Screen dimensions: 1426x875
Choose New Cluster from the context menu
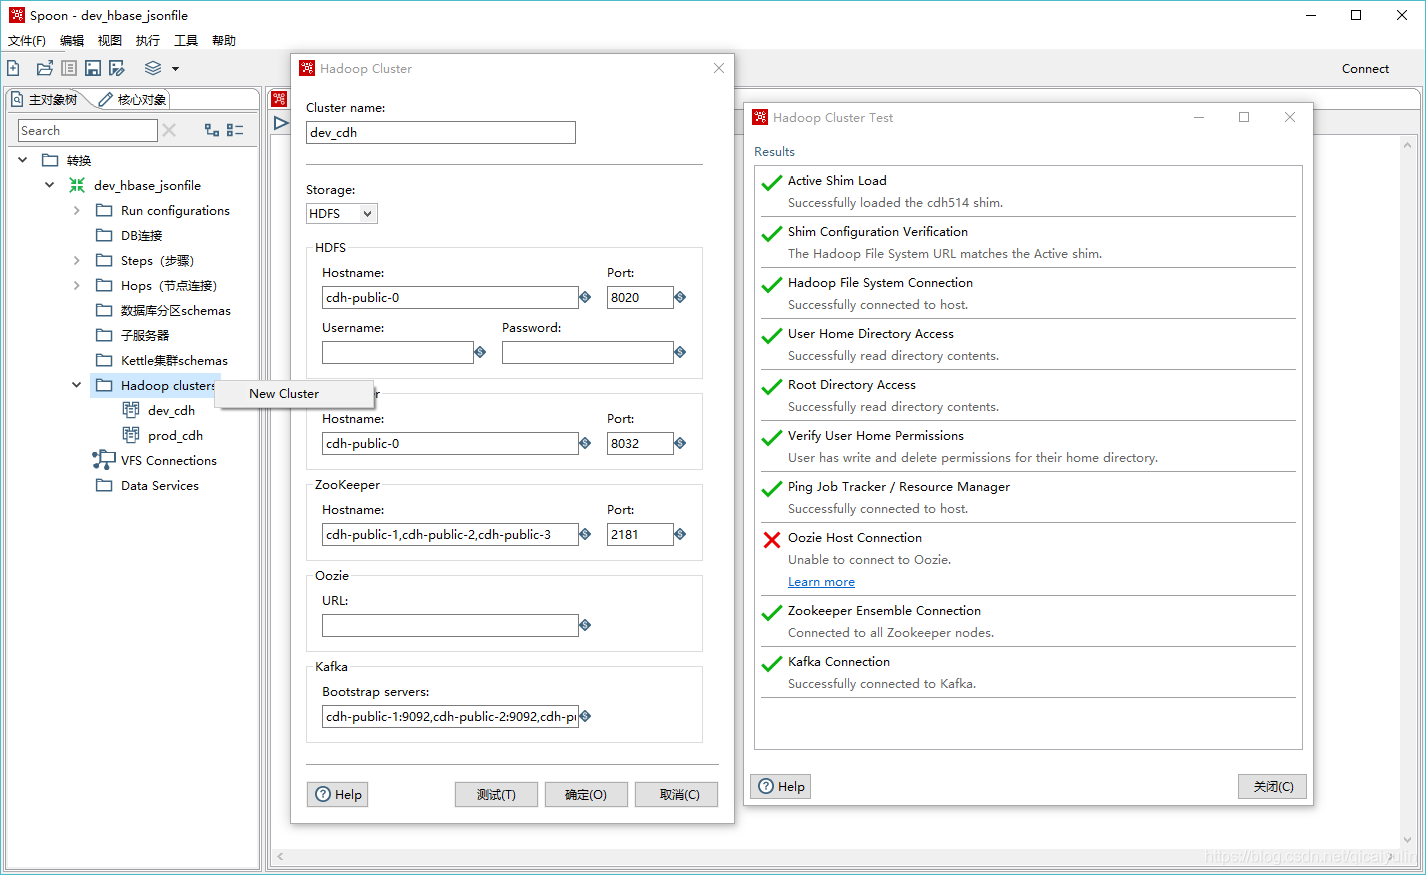point(283,393)
